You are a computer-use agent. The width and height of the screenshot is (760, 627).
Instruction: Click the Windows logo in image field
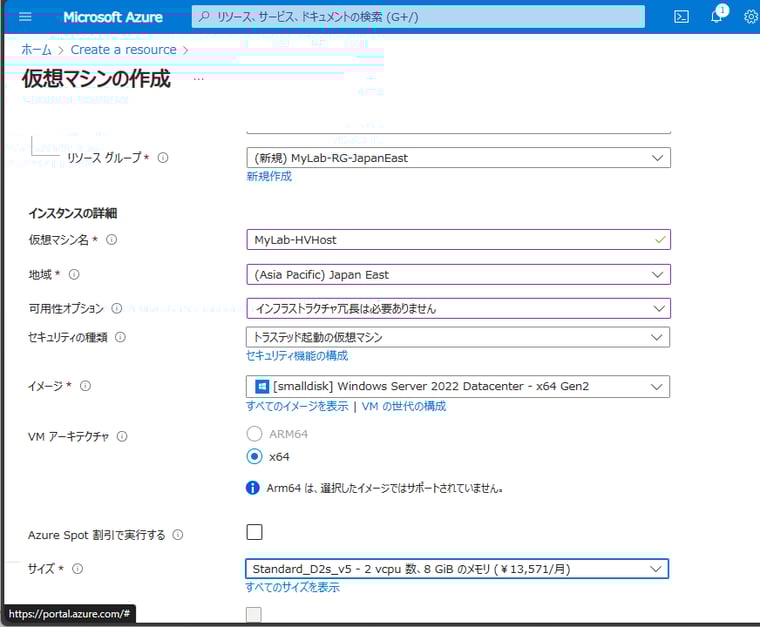click(x=262, y=386)
